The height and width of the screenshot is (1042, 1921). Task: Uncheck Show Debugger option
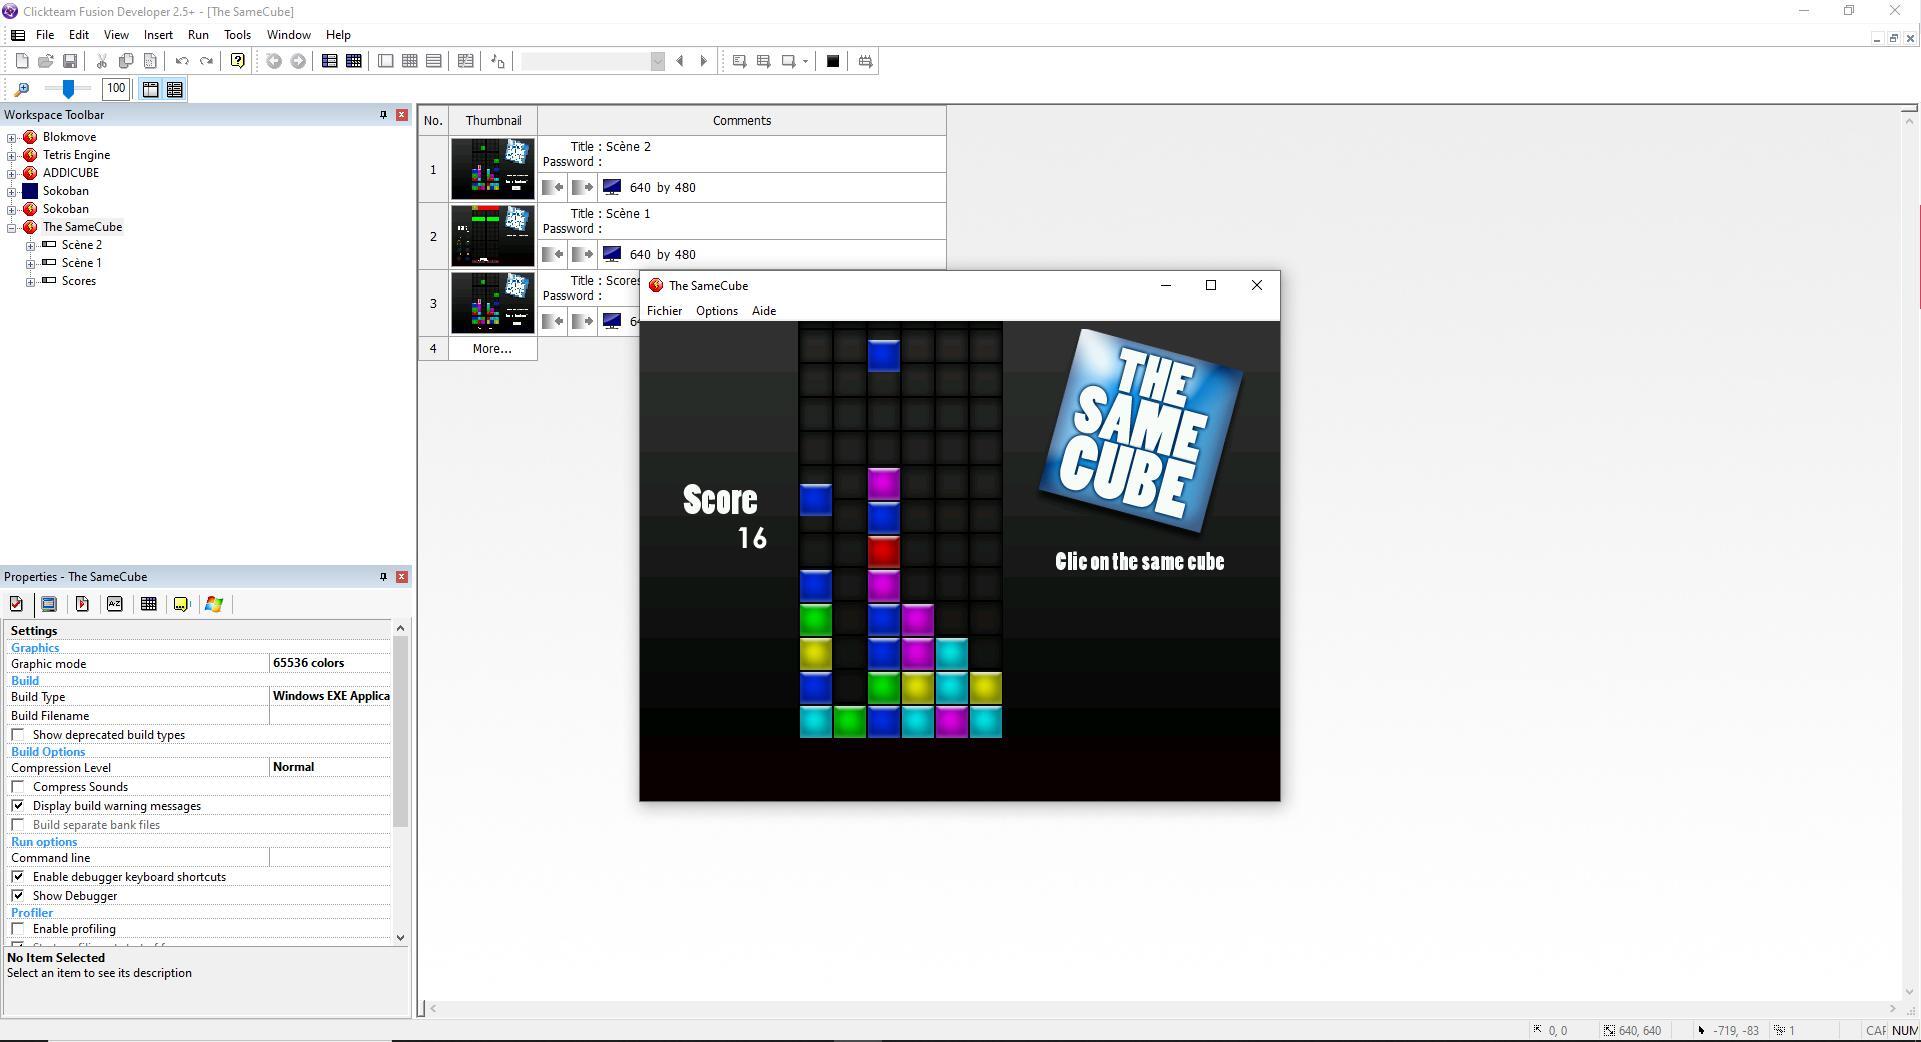(18, 896)
